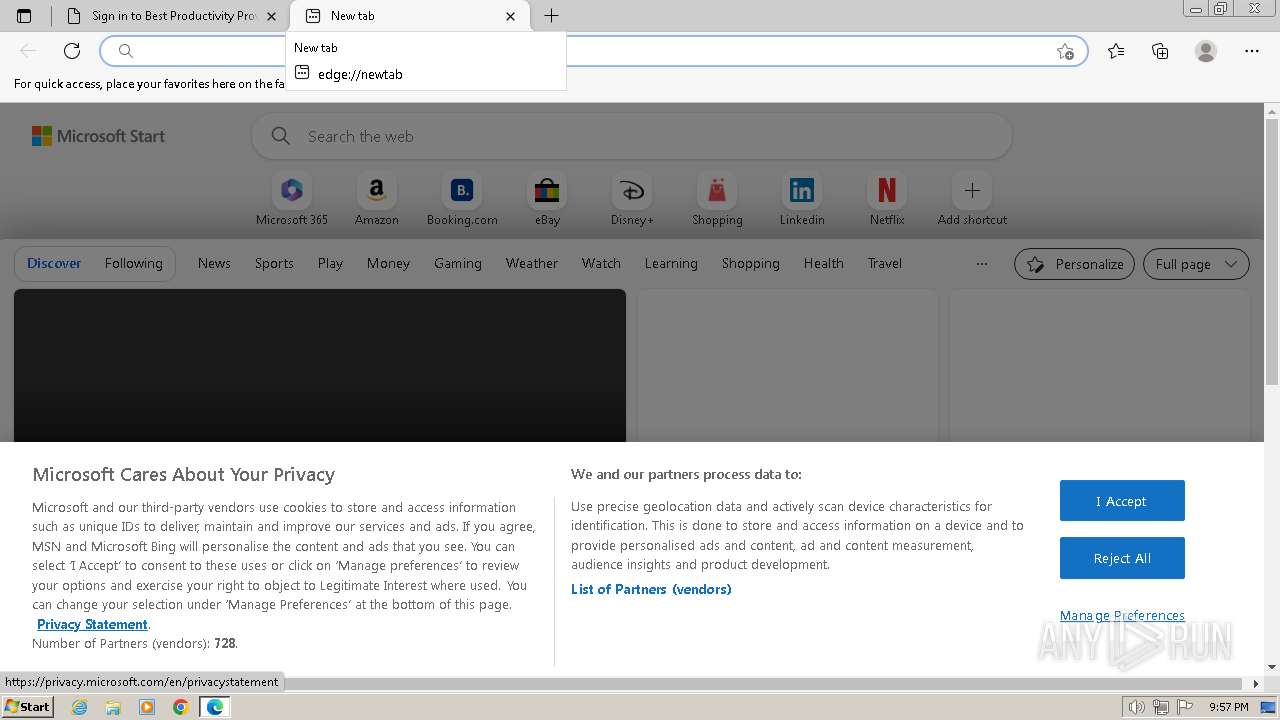
Task: Launch Google Chrome from taskbar
Action: click(x=180, y=707)
